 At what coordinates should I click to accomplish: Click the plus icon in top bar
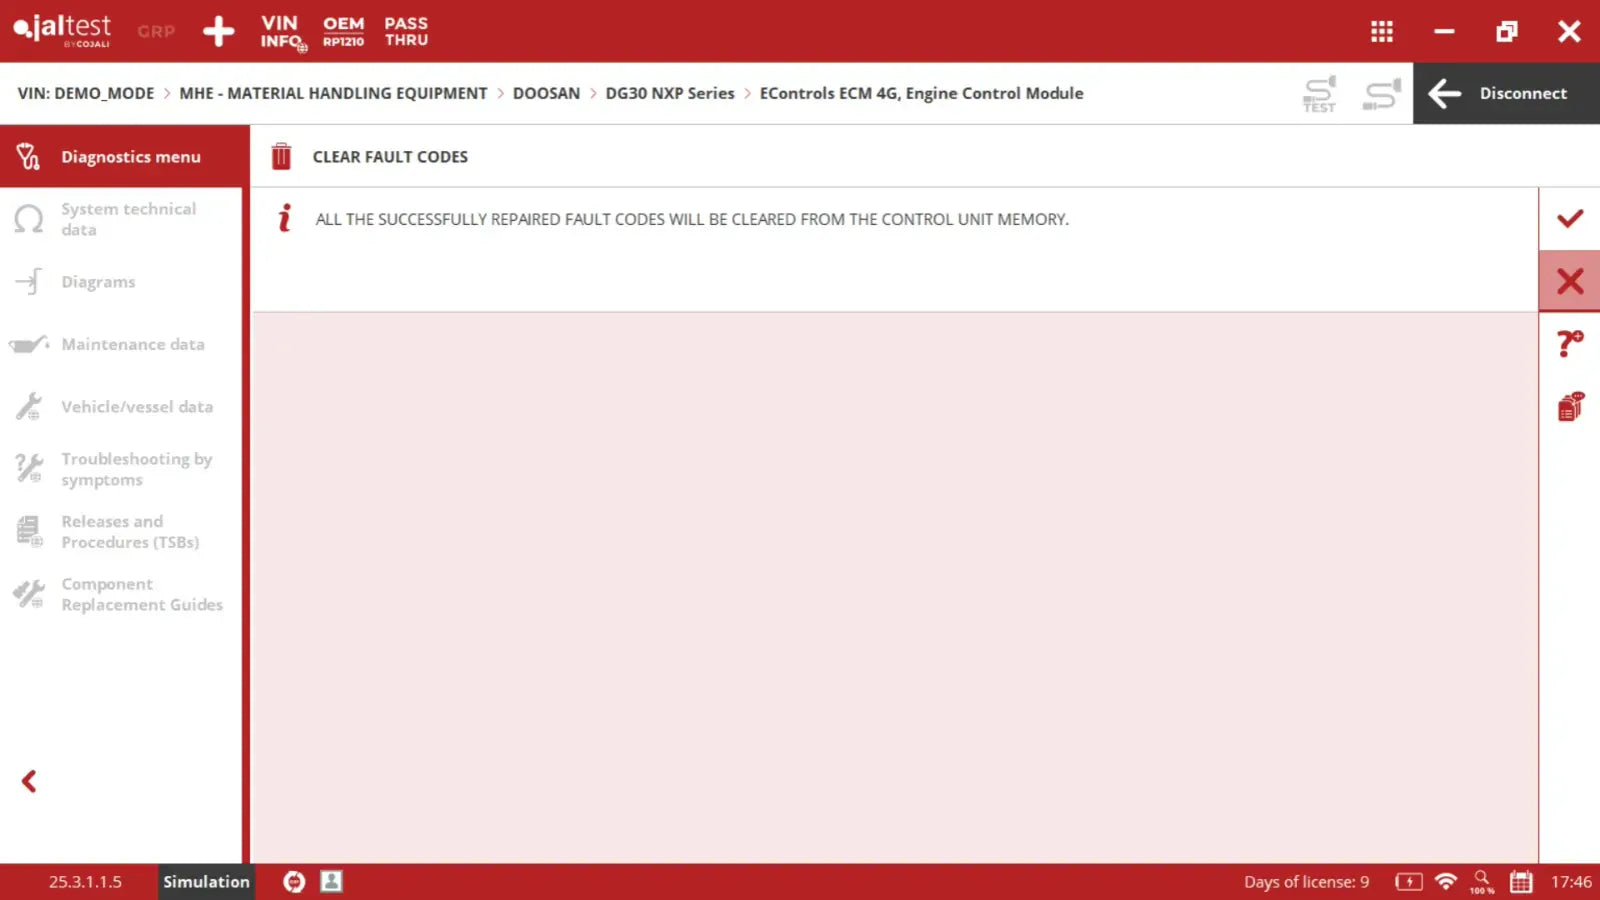[x=218, y=31]
